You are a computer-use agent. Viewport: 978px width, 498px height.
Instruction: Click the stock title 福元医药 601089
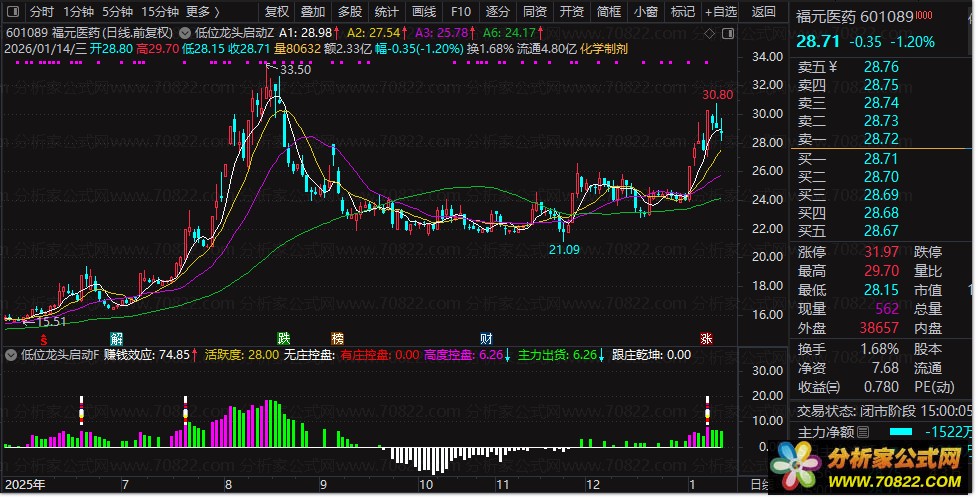[855, 17]
